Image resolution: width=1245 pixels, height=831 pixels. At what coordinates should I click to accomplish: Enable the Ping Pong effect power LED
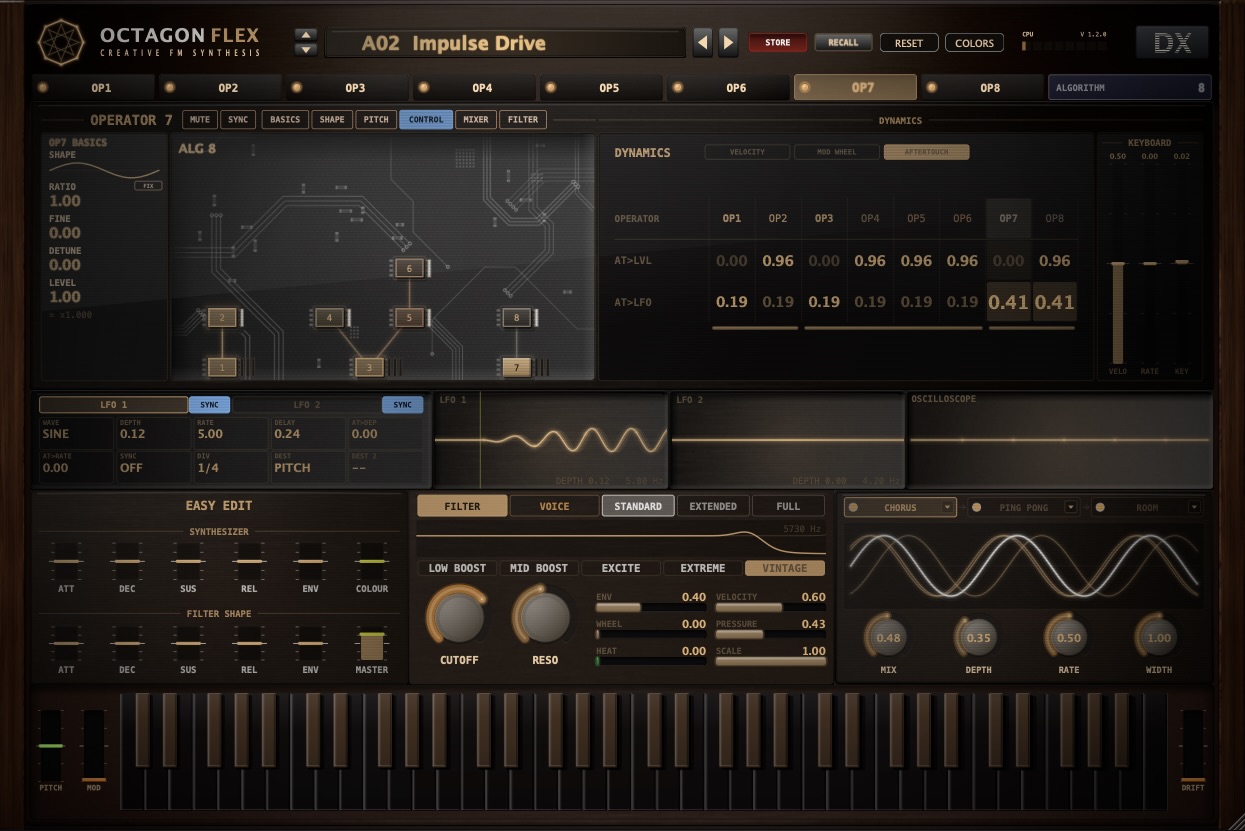click(x=976, y=508)
